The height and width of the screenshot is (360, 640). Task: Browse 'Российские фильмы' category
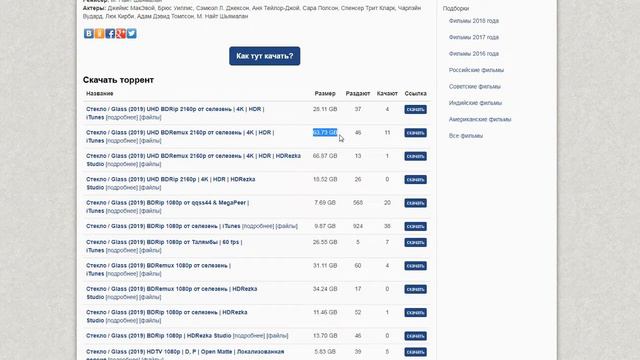coord(476,70)
